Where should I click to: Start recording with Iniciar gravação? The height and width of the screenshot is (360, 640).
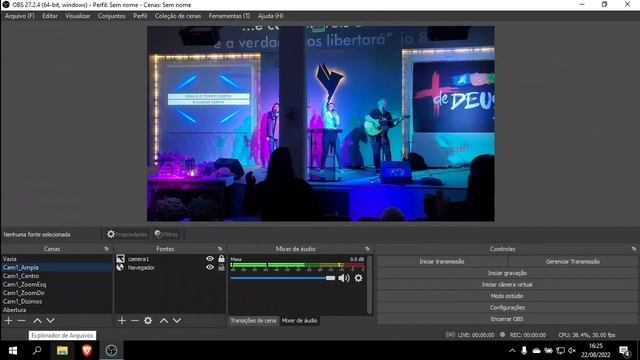[507, 273]
